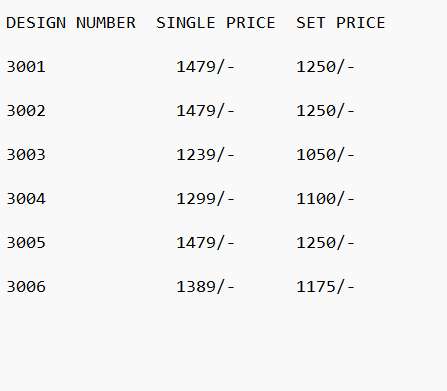Click set price 1175/- in 3006 row

[x=326, y=287]
